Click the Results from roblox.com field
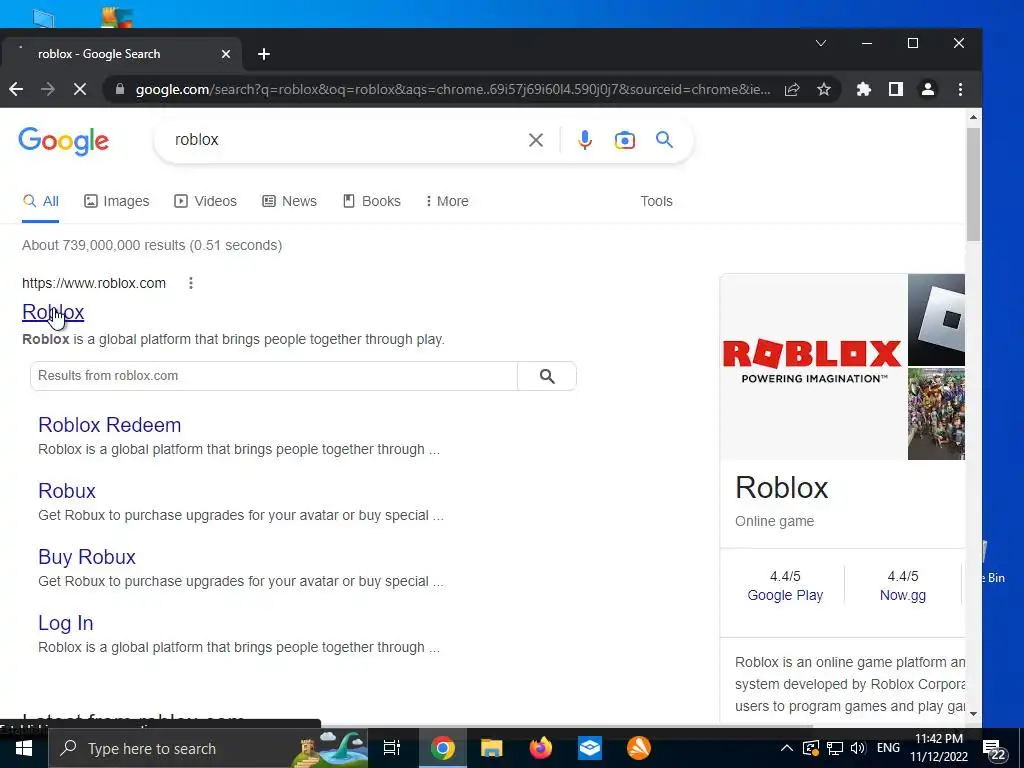The height and width of the screenshot is (768, 1024). coord(274,376)
